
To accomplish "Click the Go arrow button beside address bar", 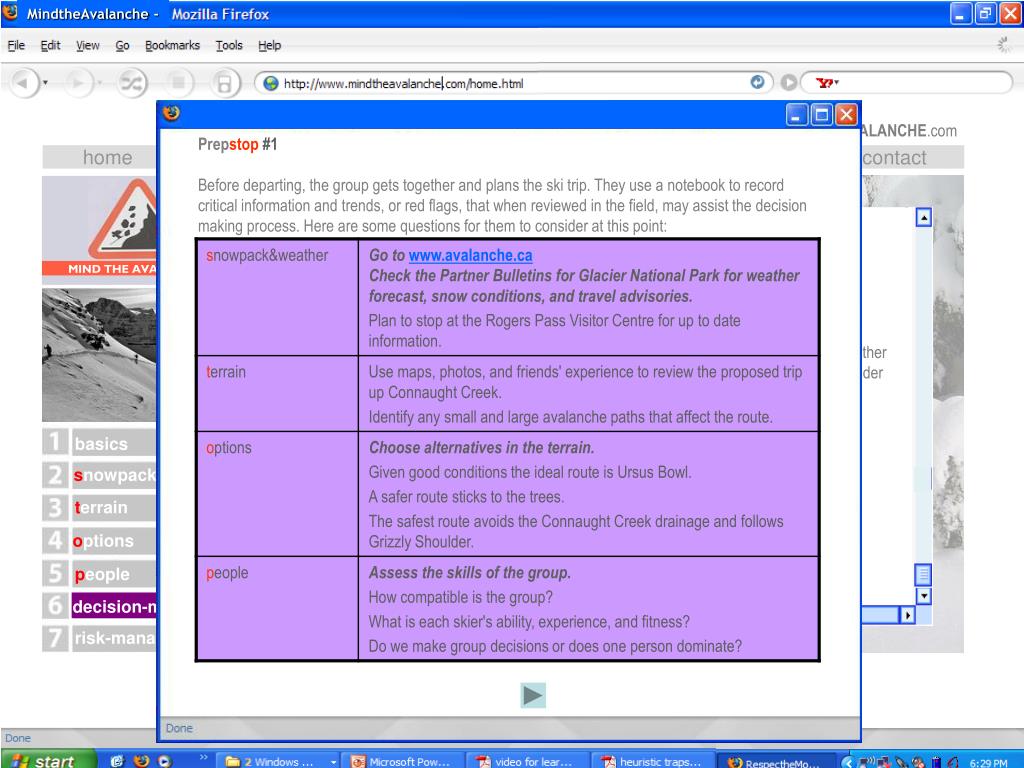I will pyautogui.click(x=788, y=83).
